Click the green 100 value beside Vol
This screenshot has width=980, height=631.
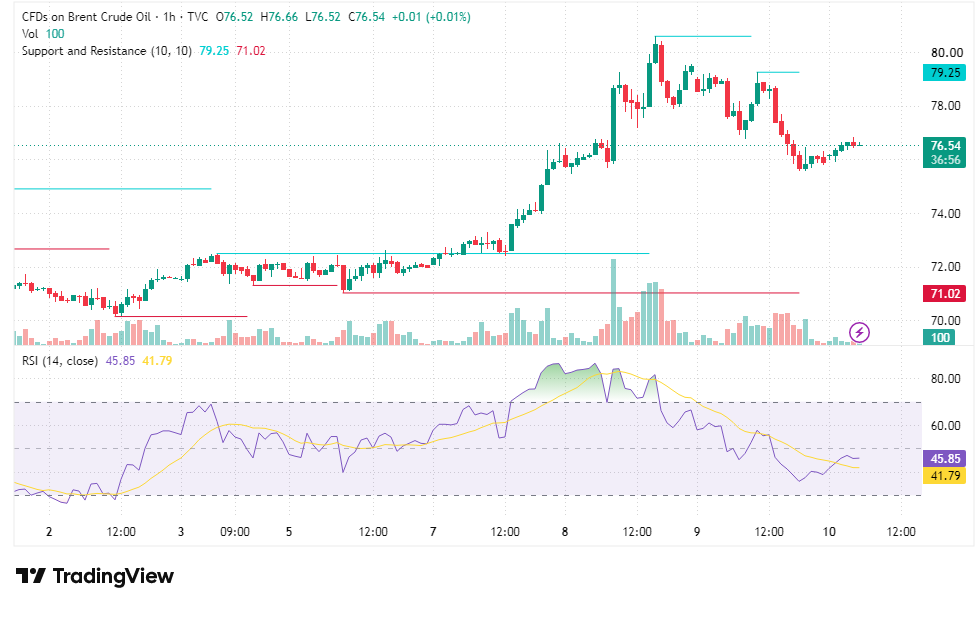(x=55, y=34)
